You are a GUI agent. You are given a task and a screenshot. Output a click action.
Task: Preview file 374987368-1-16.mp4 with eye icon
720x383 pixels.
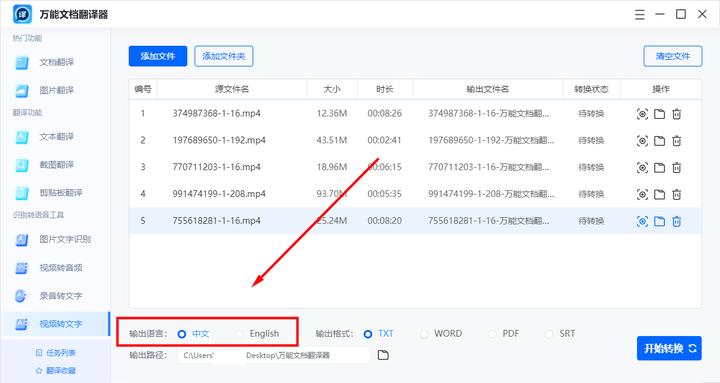point(642,114)
